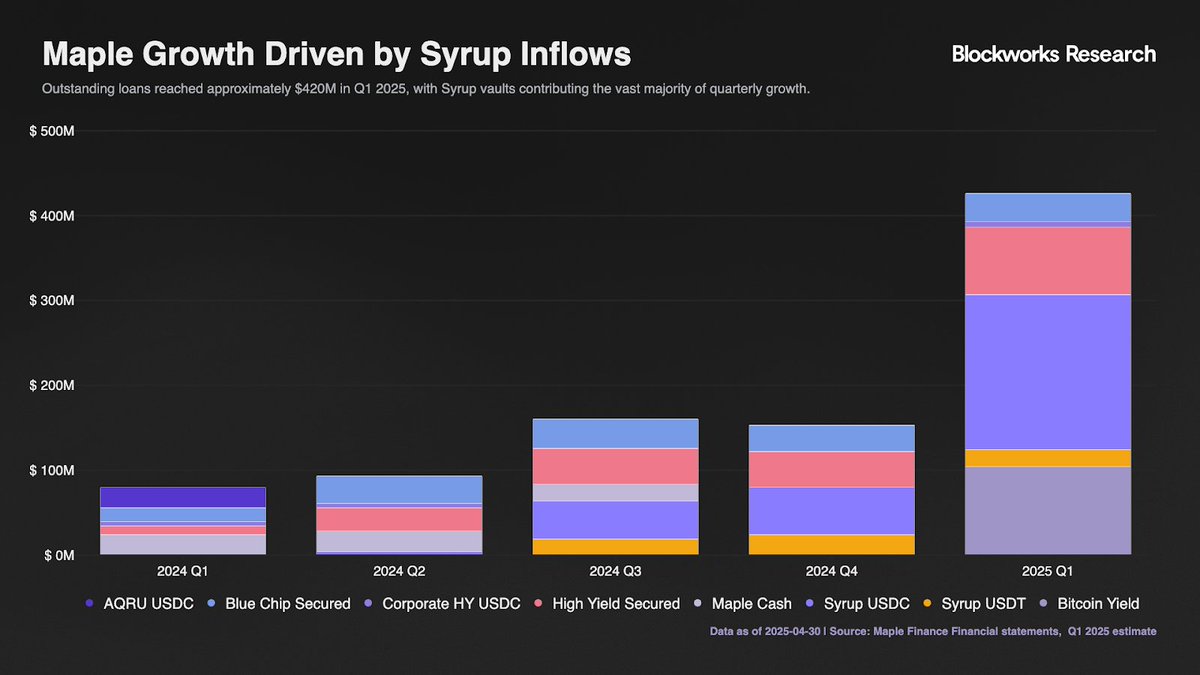Click the Syrup USDC segment in 2025 Q1 bar
Viewport: 1200px width, 675px height.
(1048, 371)
